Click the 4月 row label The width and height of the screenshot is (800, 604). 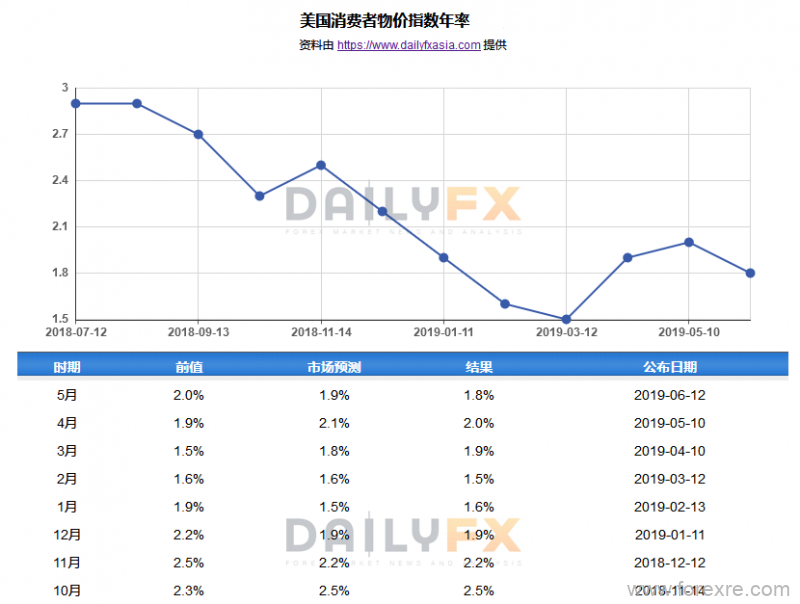67,423
